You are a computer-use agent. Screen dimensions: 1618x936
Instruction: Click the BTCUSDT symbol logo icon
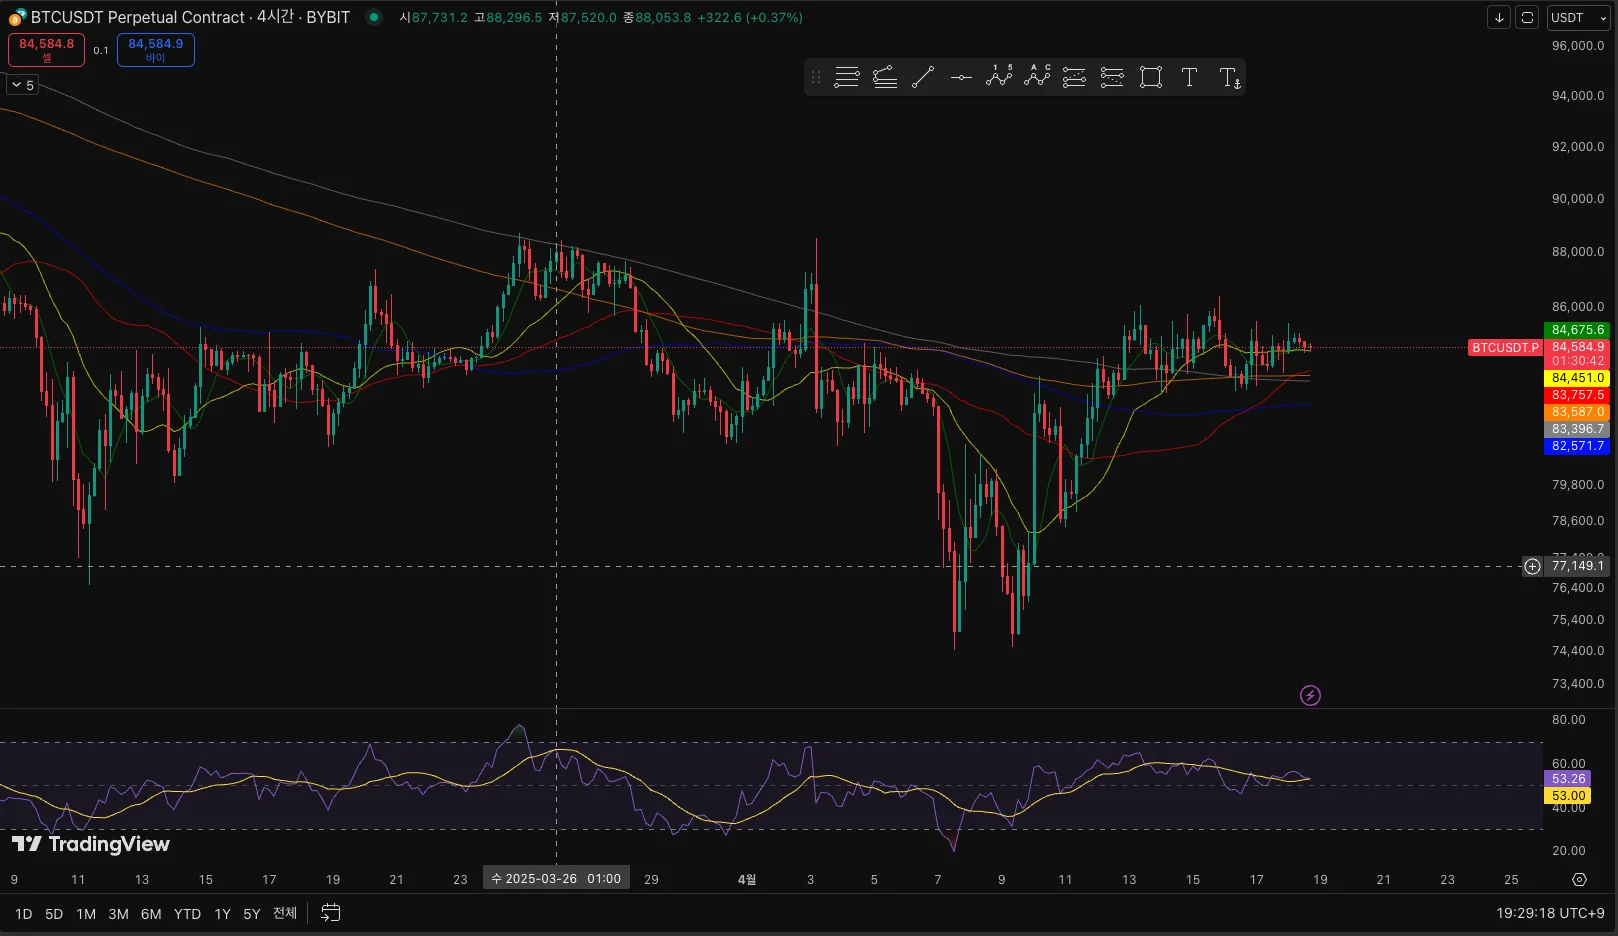click(17, 17)
